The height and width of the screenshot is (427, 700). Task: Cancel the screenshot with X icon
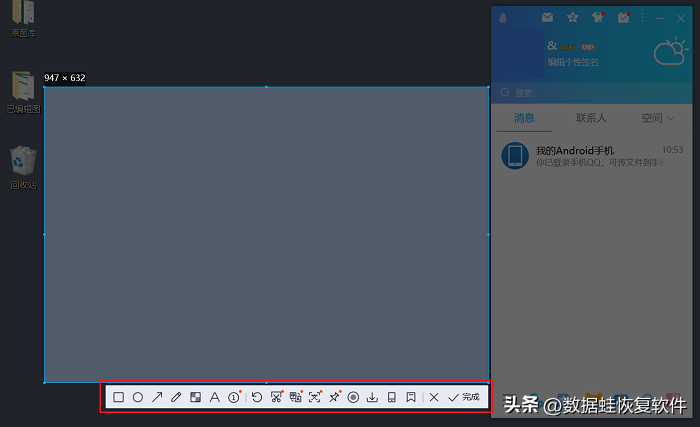coord(434,397)
